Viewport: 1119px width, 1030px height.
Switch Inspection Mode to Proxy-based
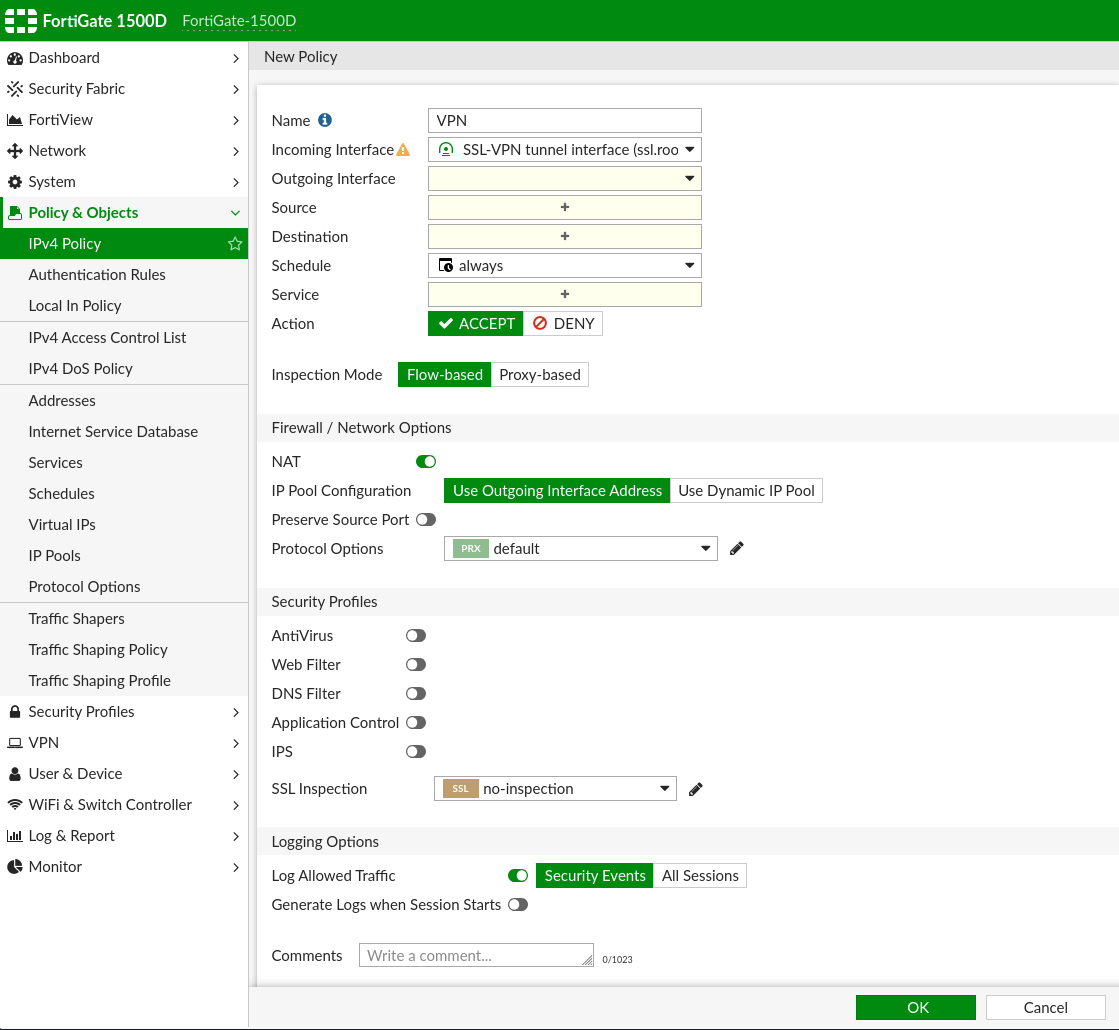[x=540, y=375]
